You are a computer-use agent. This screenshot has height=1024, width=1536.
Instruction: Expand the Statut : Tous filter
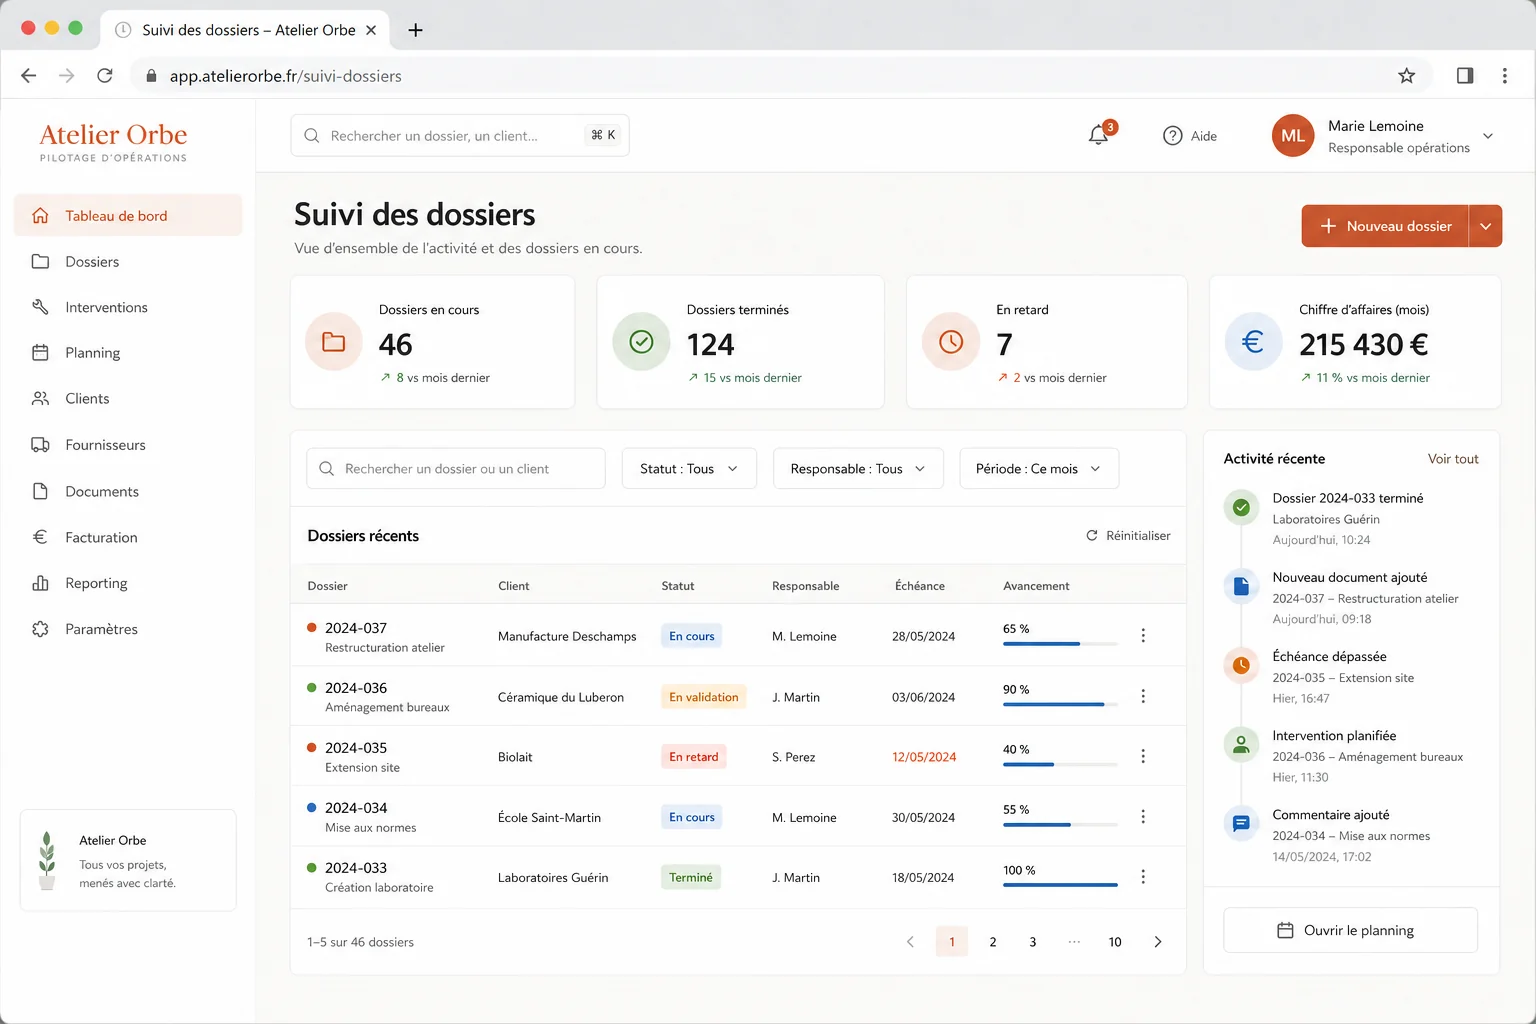click(x=690, y=469)
